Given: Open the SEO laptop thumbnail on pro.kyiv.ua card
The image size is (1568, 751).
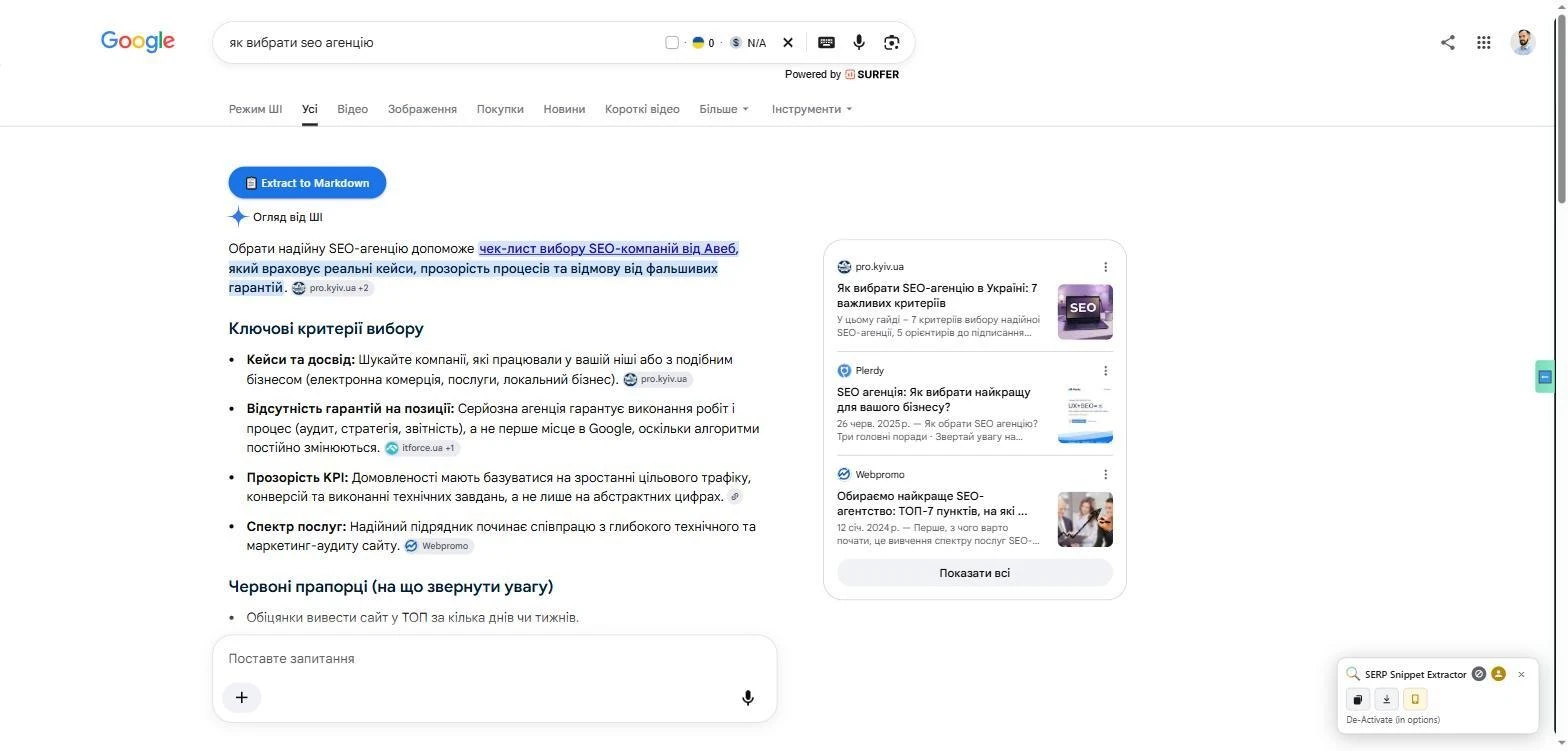Looking at the screenshot, I should click(1085, 312).
